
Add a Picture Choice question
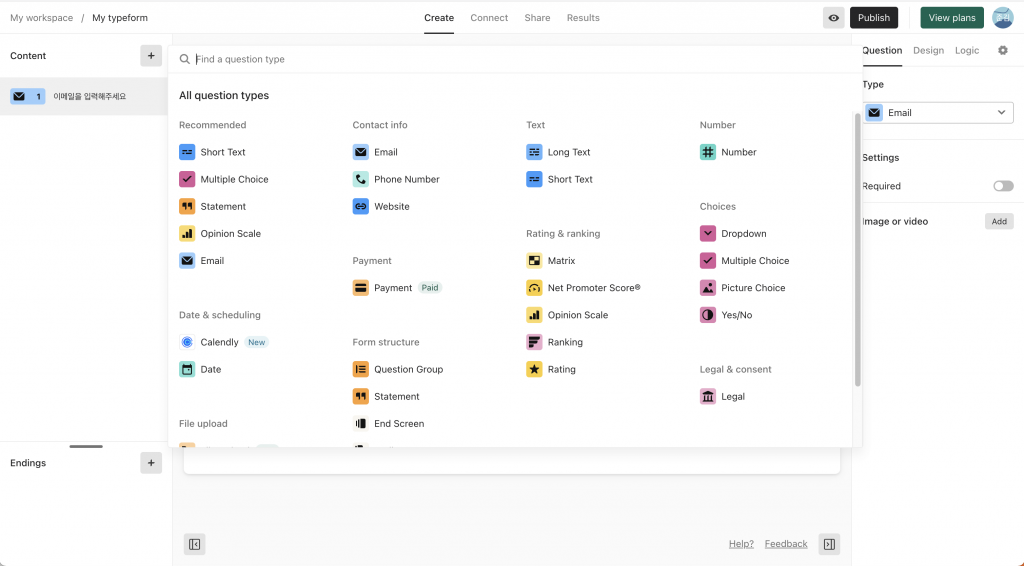click(742, 288)
